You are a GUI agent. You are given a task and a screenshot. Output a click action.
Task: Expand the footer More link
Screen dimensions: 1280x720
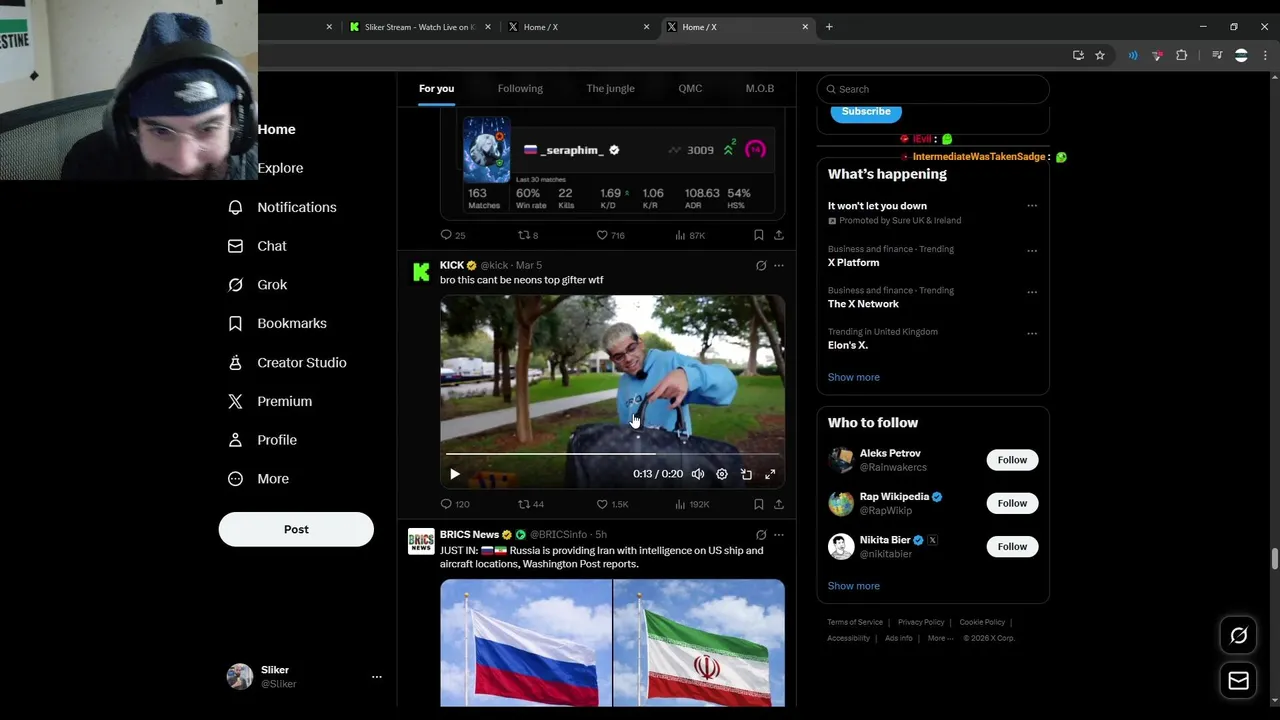point(940,638)
